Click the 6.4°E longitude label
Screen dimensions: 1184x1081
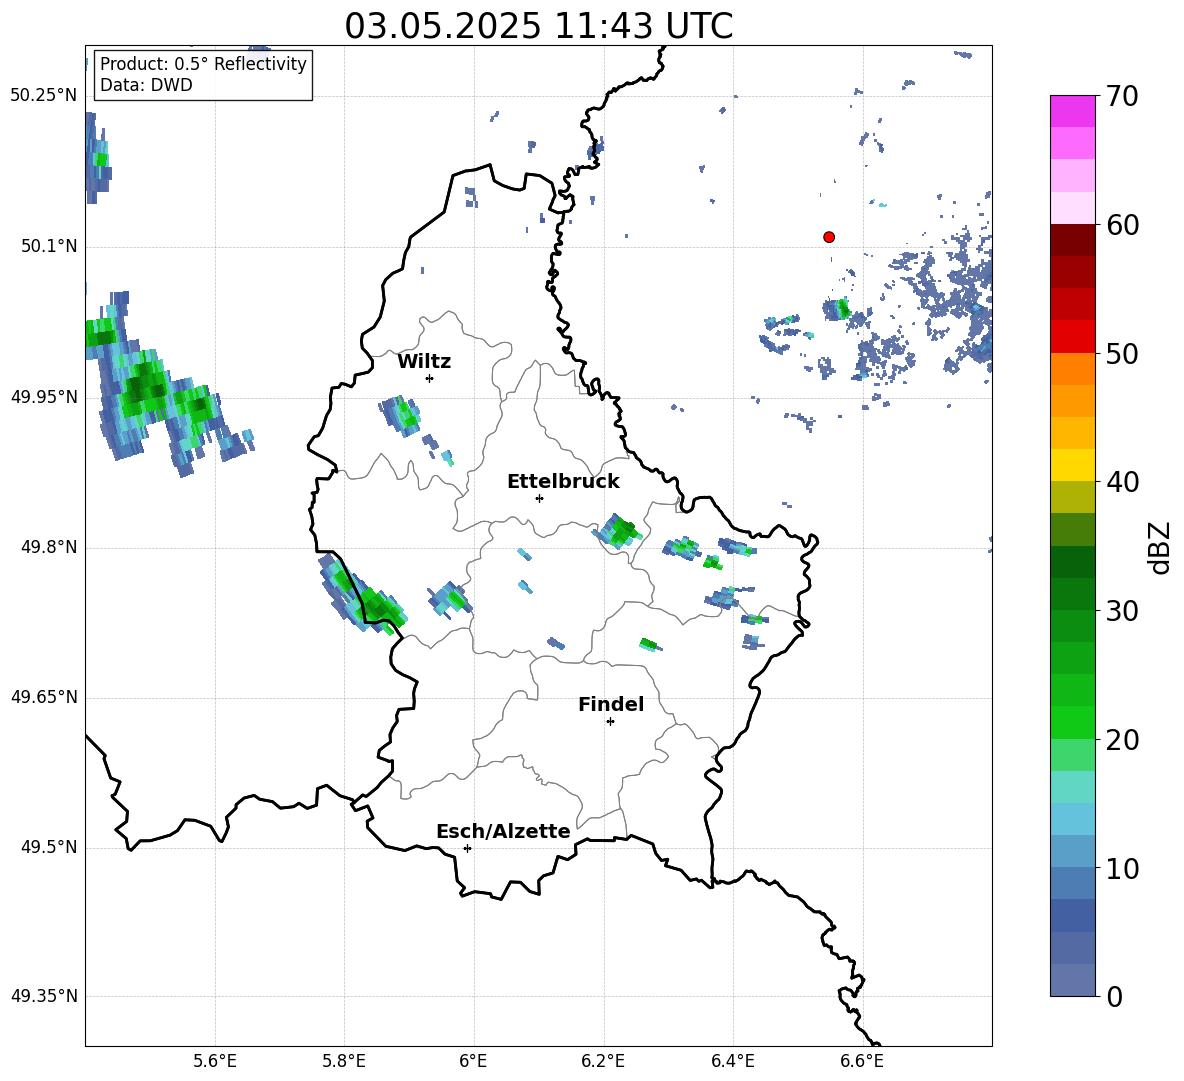[x=732, y=1061]
